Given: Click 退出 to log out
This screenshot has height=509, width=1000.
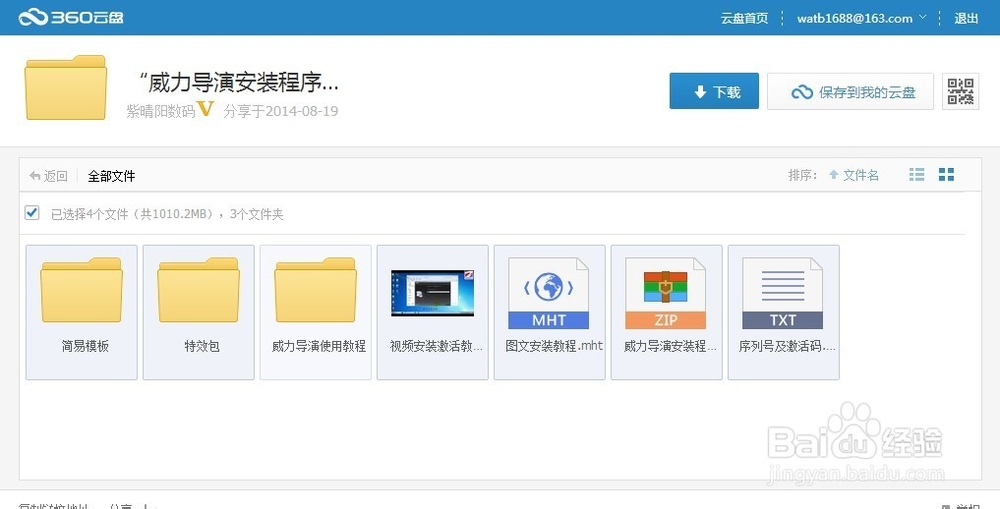Looking at the screenshot, I should coord(966,18).
